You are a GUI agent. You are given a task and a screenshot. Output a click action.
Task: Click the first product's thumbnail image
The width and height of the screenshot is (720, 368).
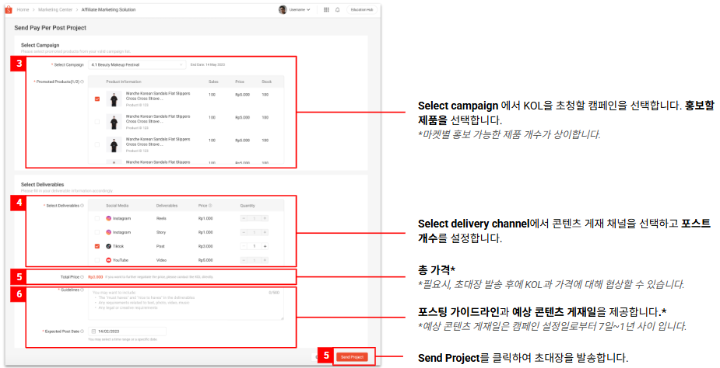[x=114, y=99]
